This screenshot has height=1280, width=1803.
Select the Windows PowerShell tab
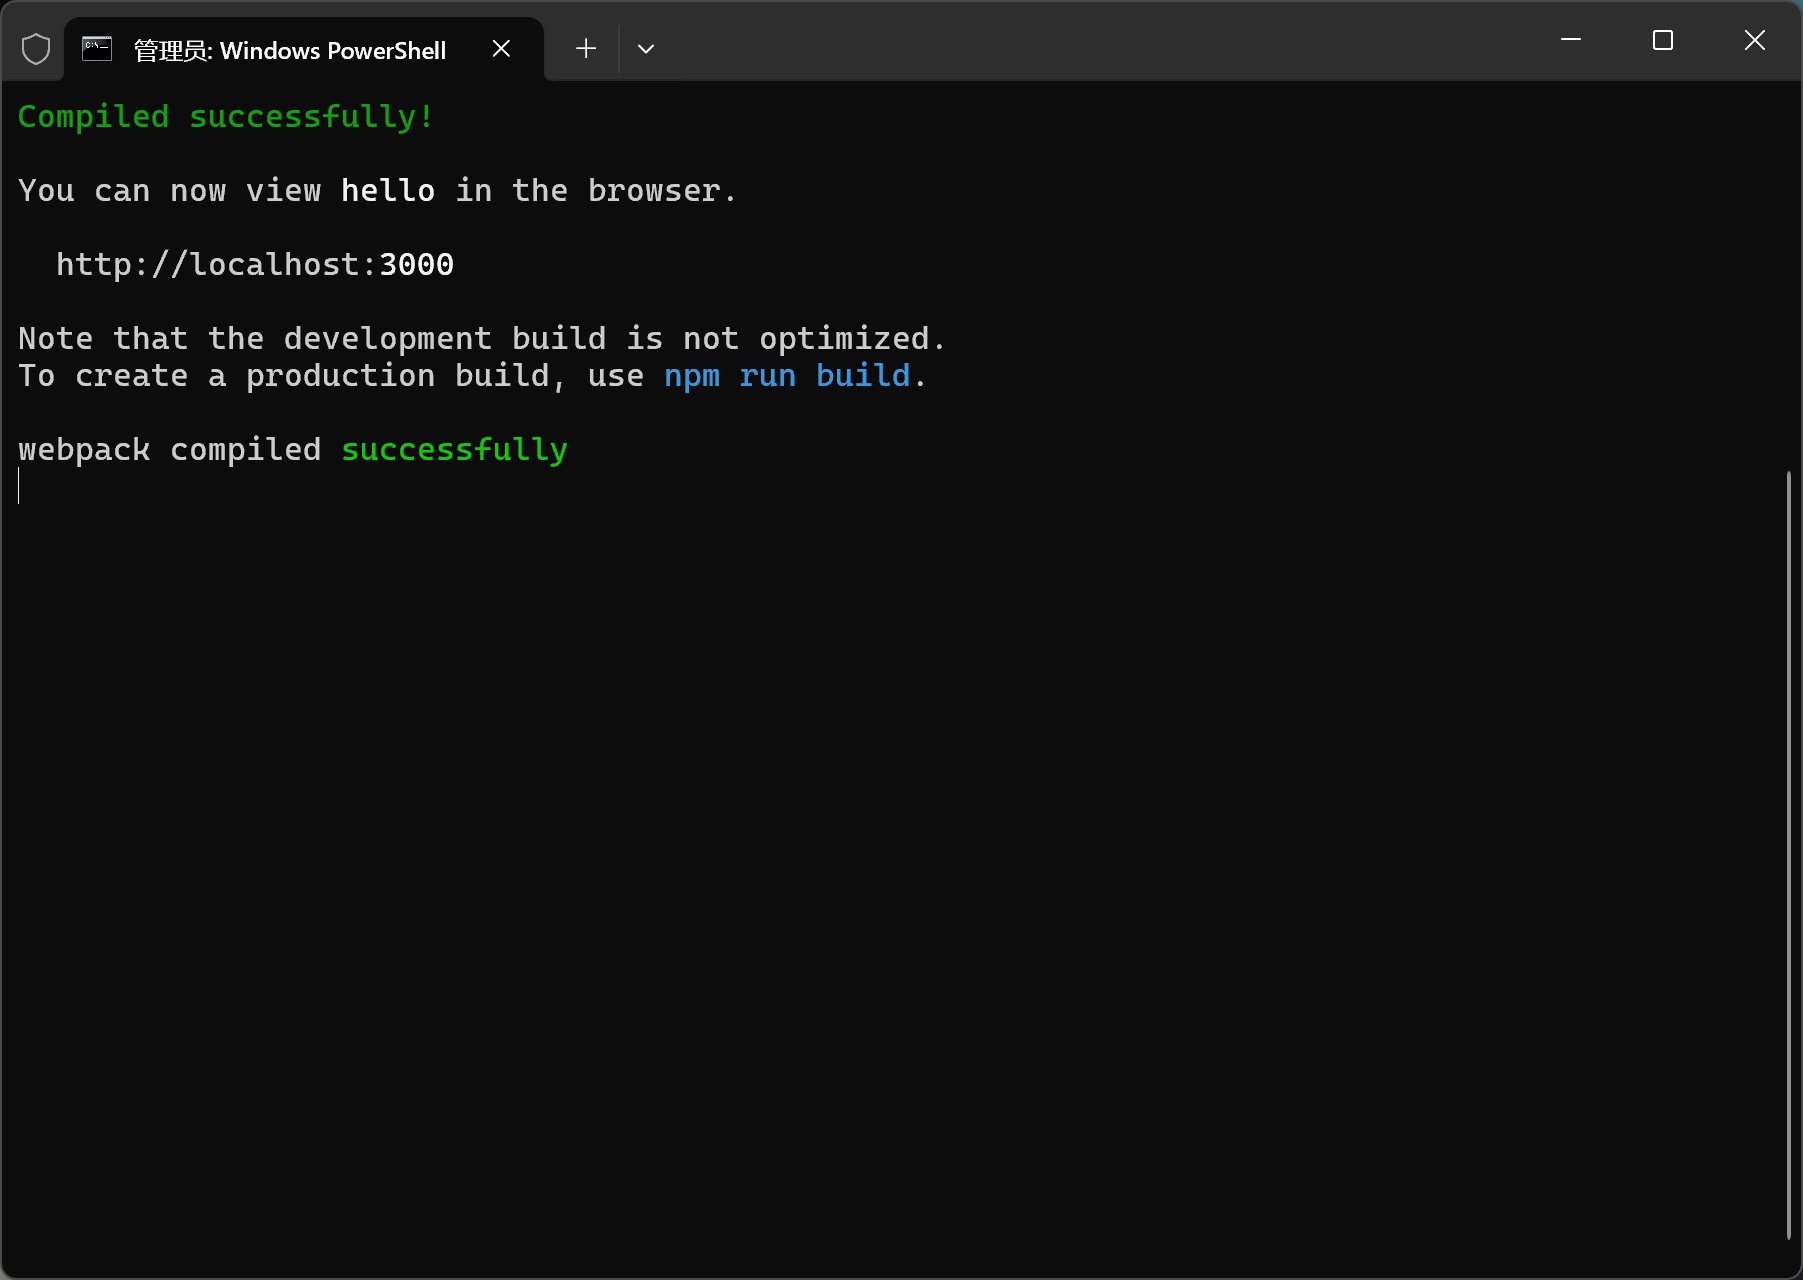point(304,49)
